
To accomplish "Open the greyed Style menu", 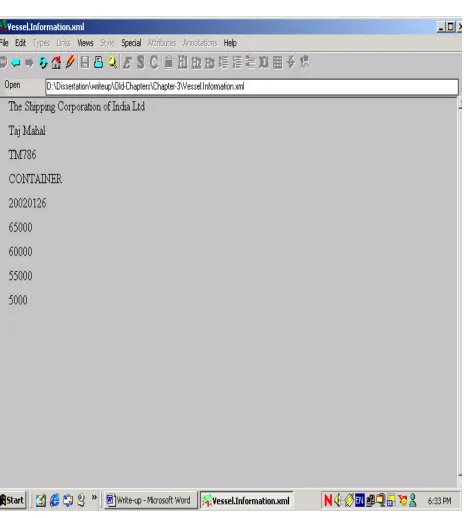I will tap(107, 43).
